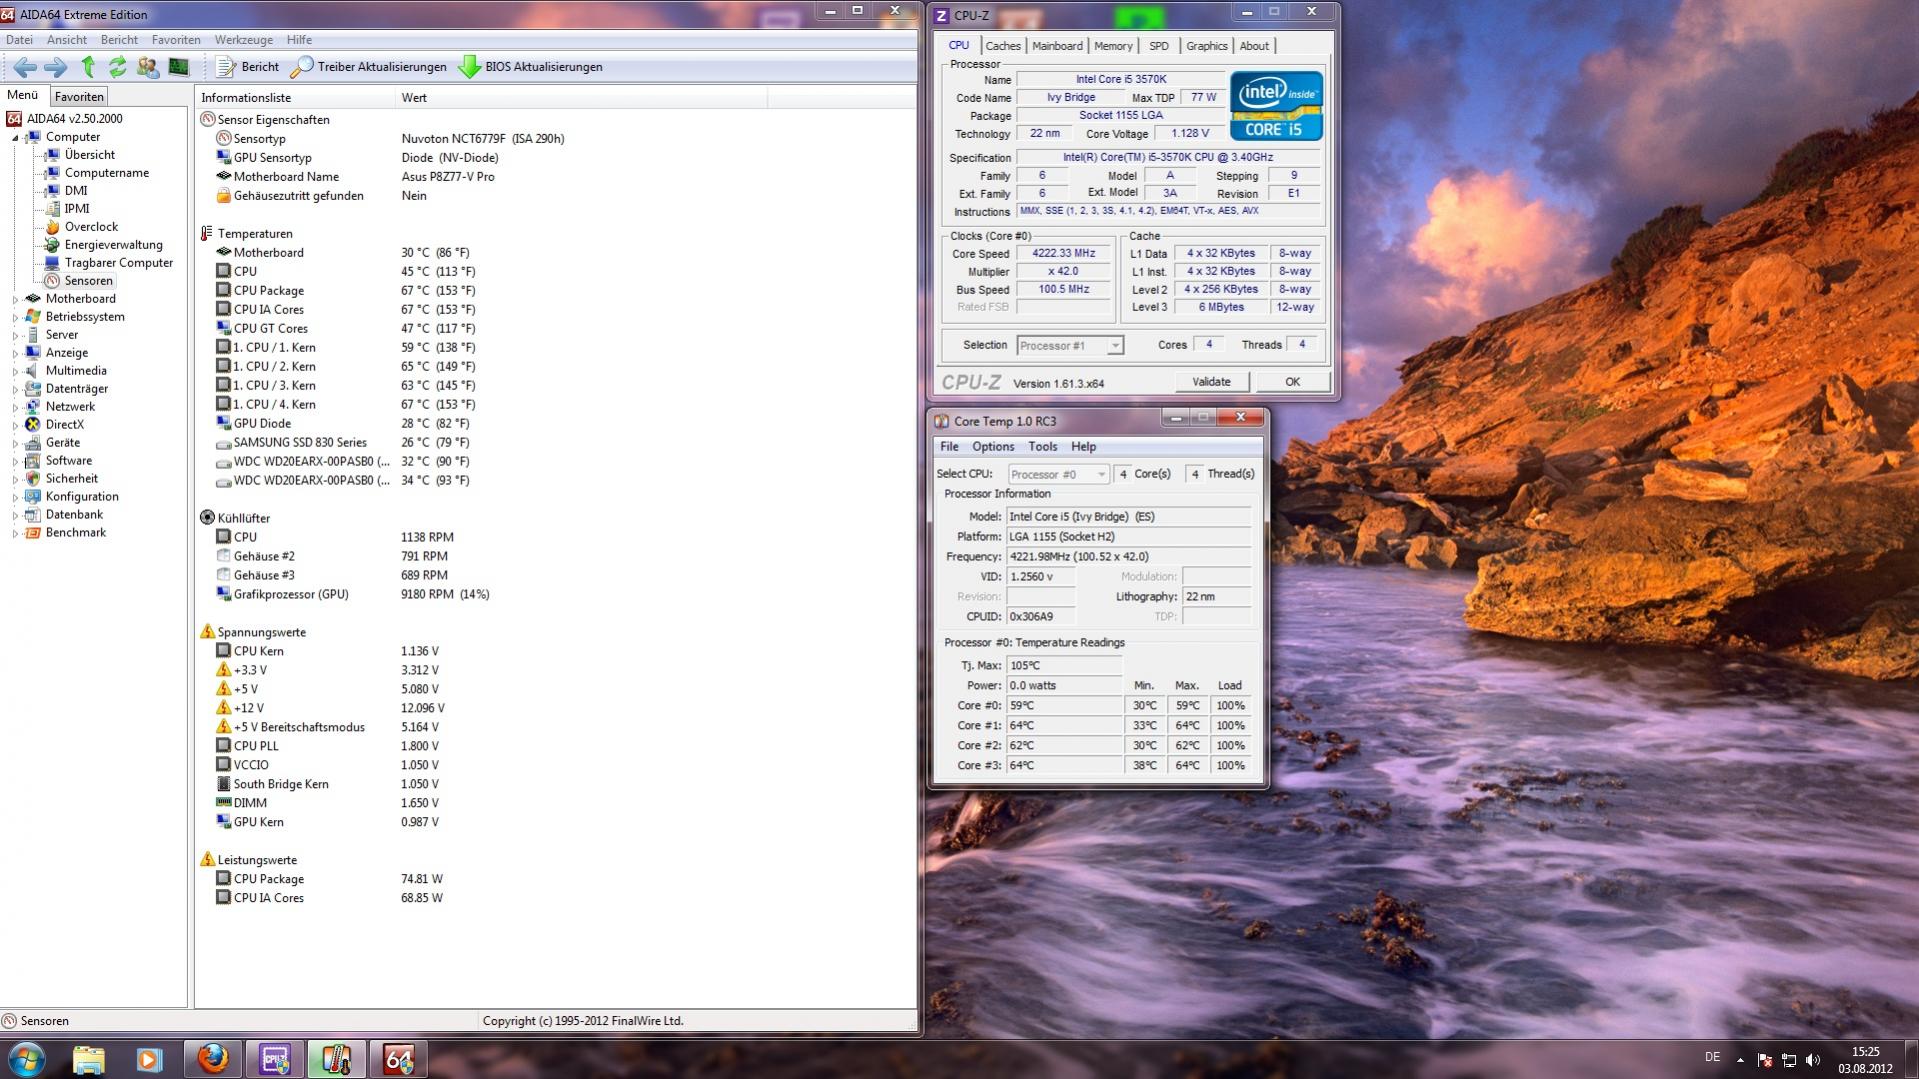Click the Benchmark icon in sidebar
Viewport: 1919px width, 1079px height.
pos(33,533)
